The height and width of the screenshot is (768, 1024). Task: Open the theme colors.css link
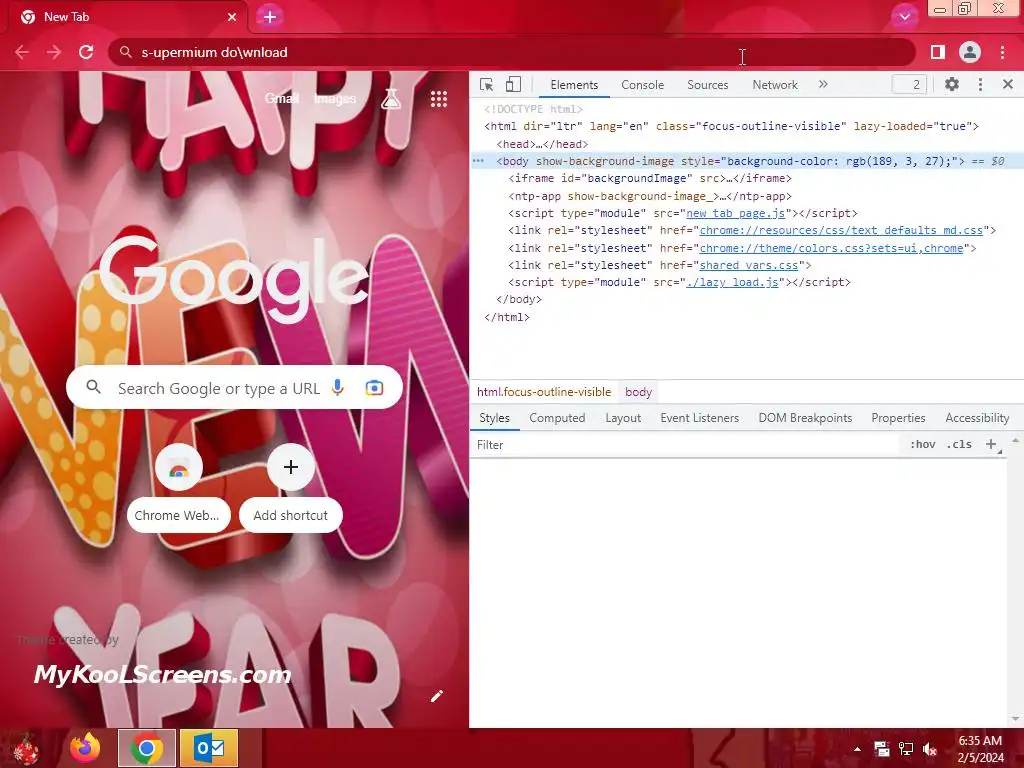coord(831,248)
